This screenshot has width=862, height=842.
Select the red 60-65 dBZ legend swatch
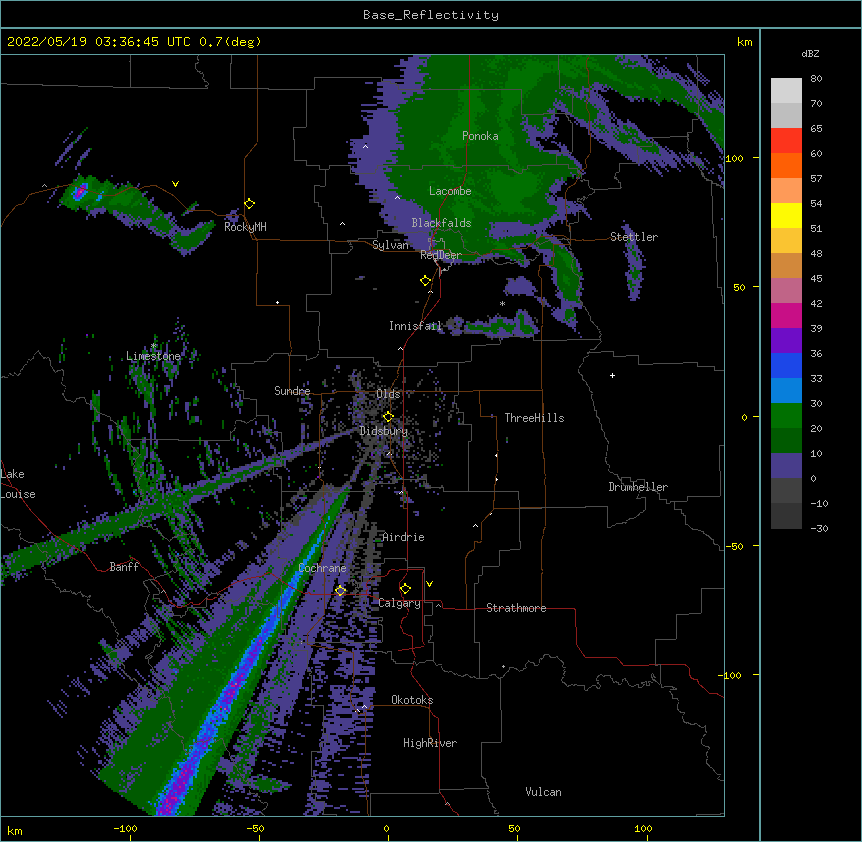[786, 141]
